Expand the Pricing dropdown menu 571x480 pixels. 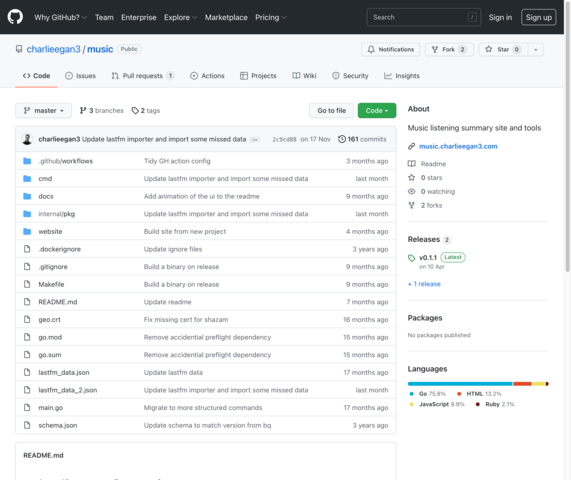[x=271, y=17]
